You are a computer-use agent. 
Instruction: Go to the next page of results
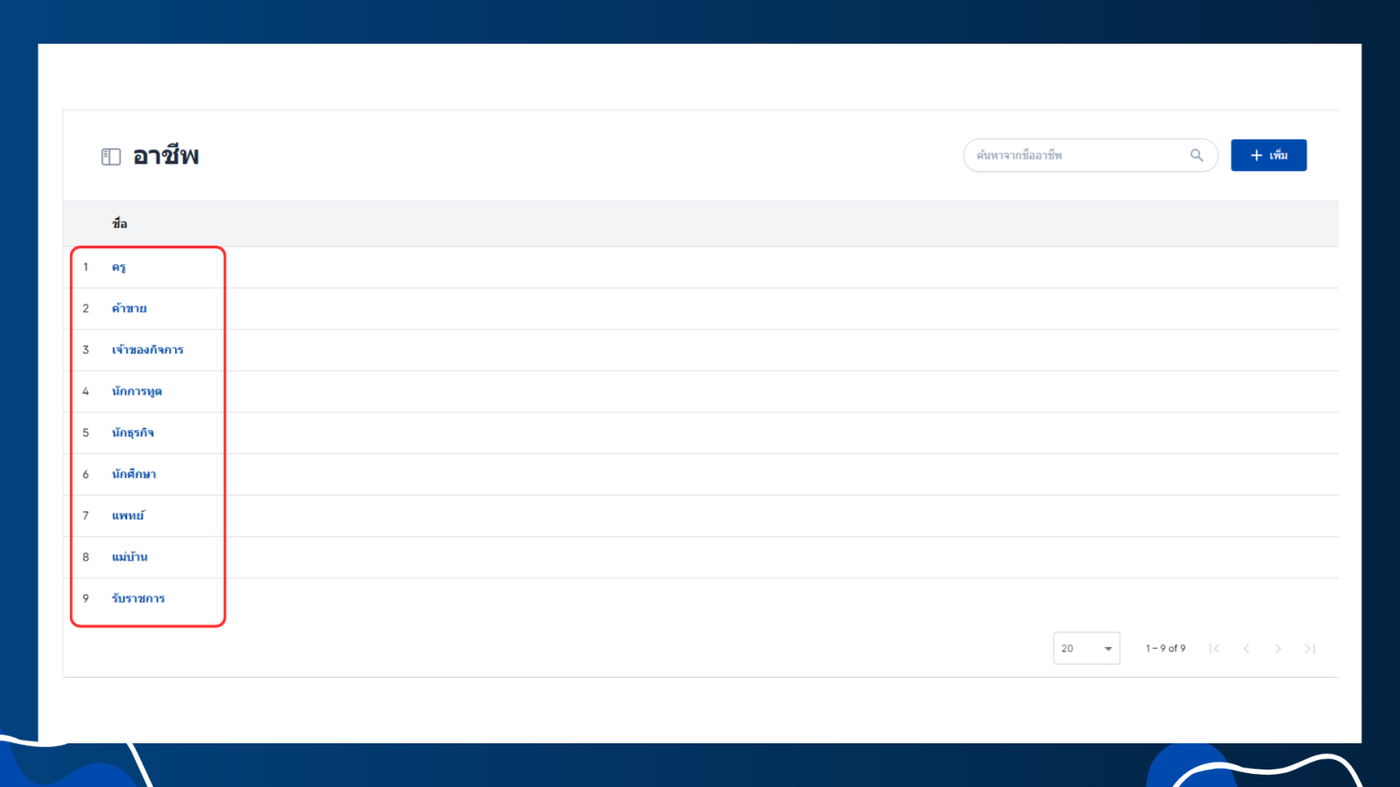click(x=1278, y=649)
